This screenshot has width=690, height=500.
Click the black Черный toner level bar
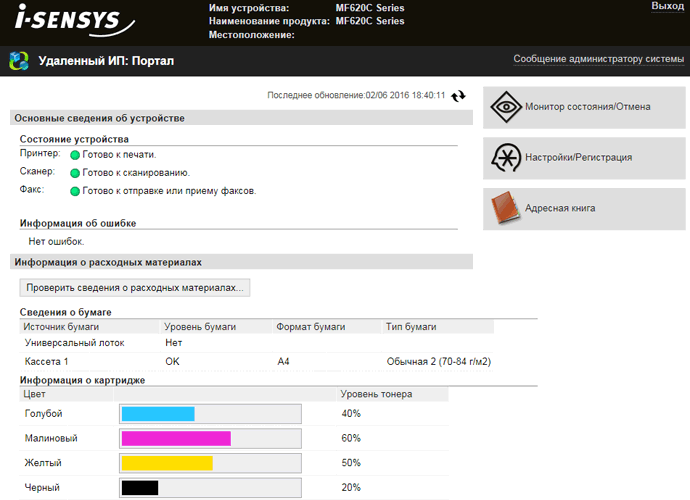coord(210,488)
